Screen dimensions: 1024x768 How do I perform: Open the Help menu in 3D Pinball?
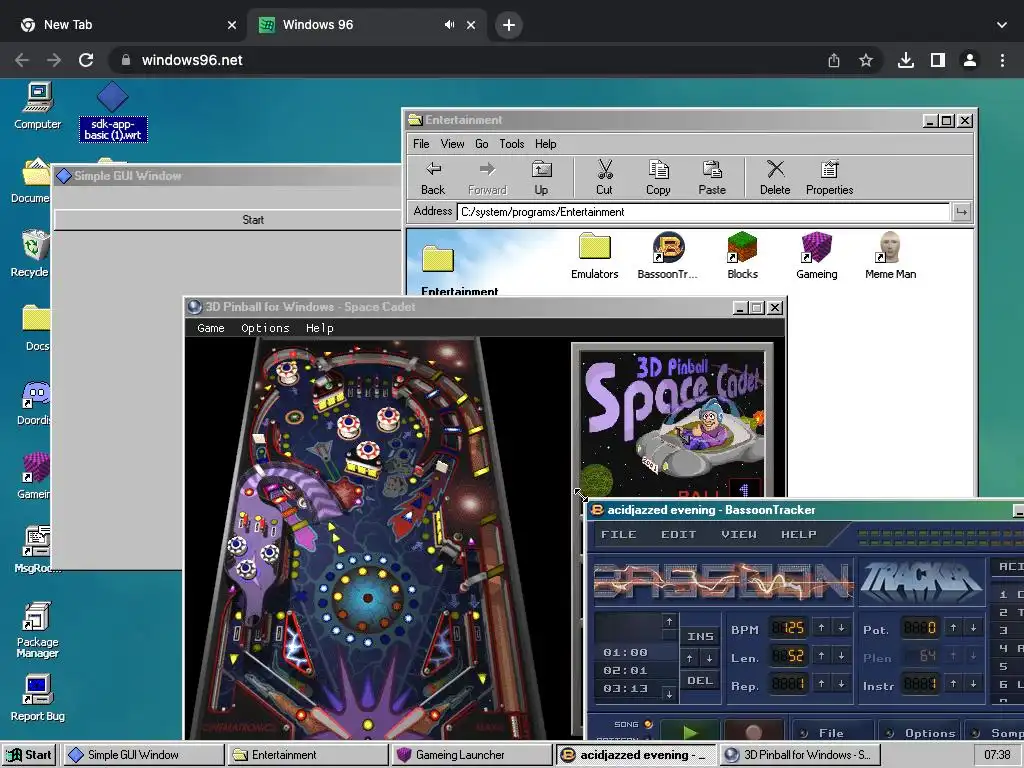pyautogui.click(x=319, y=328)
